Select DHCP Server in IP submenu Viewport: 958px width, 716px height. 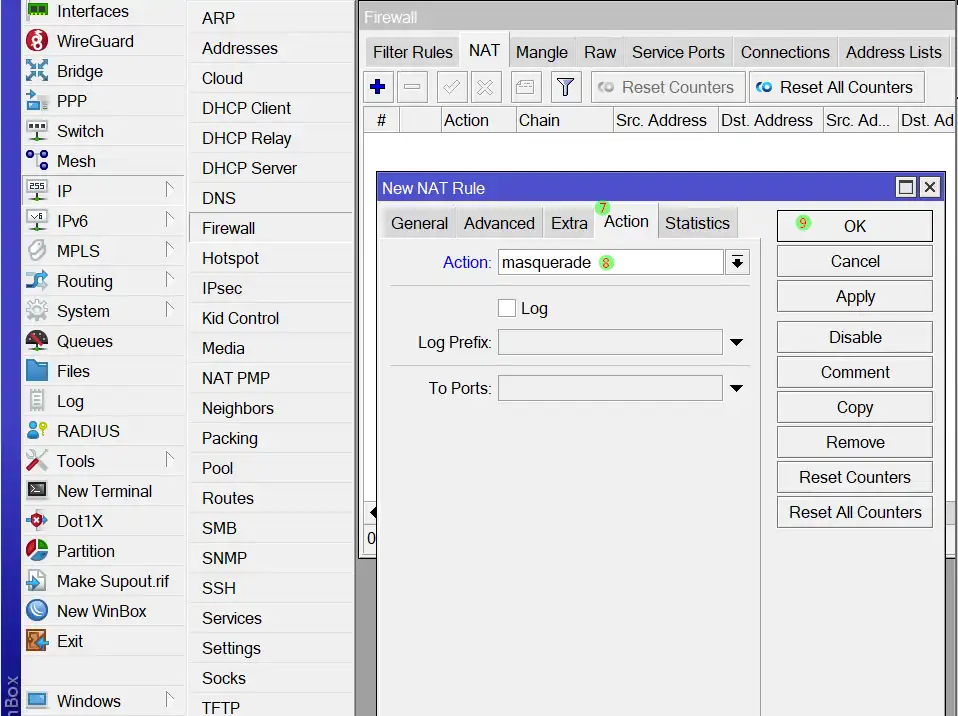coord(249,168)
